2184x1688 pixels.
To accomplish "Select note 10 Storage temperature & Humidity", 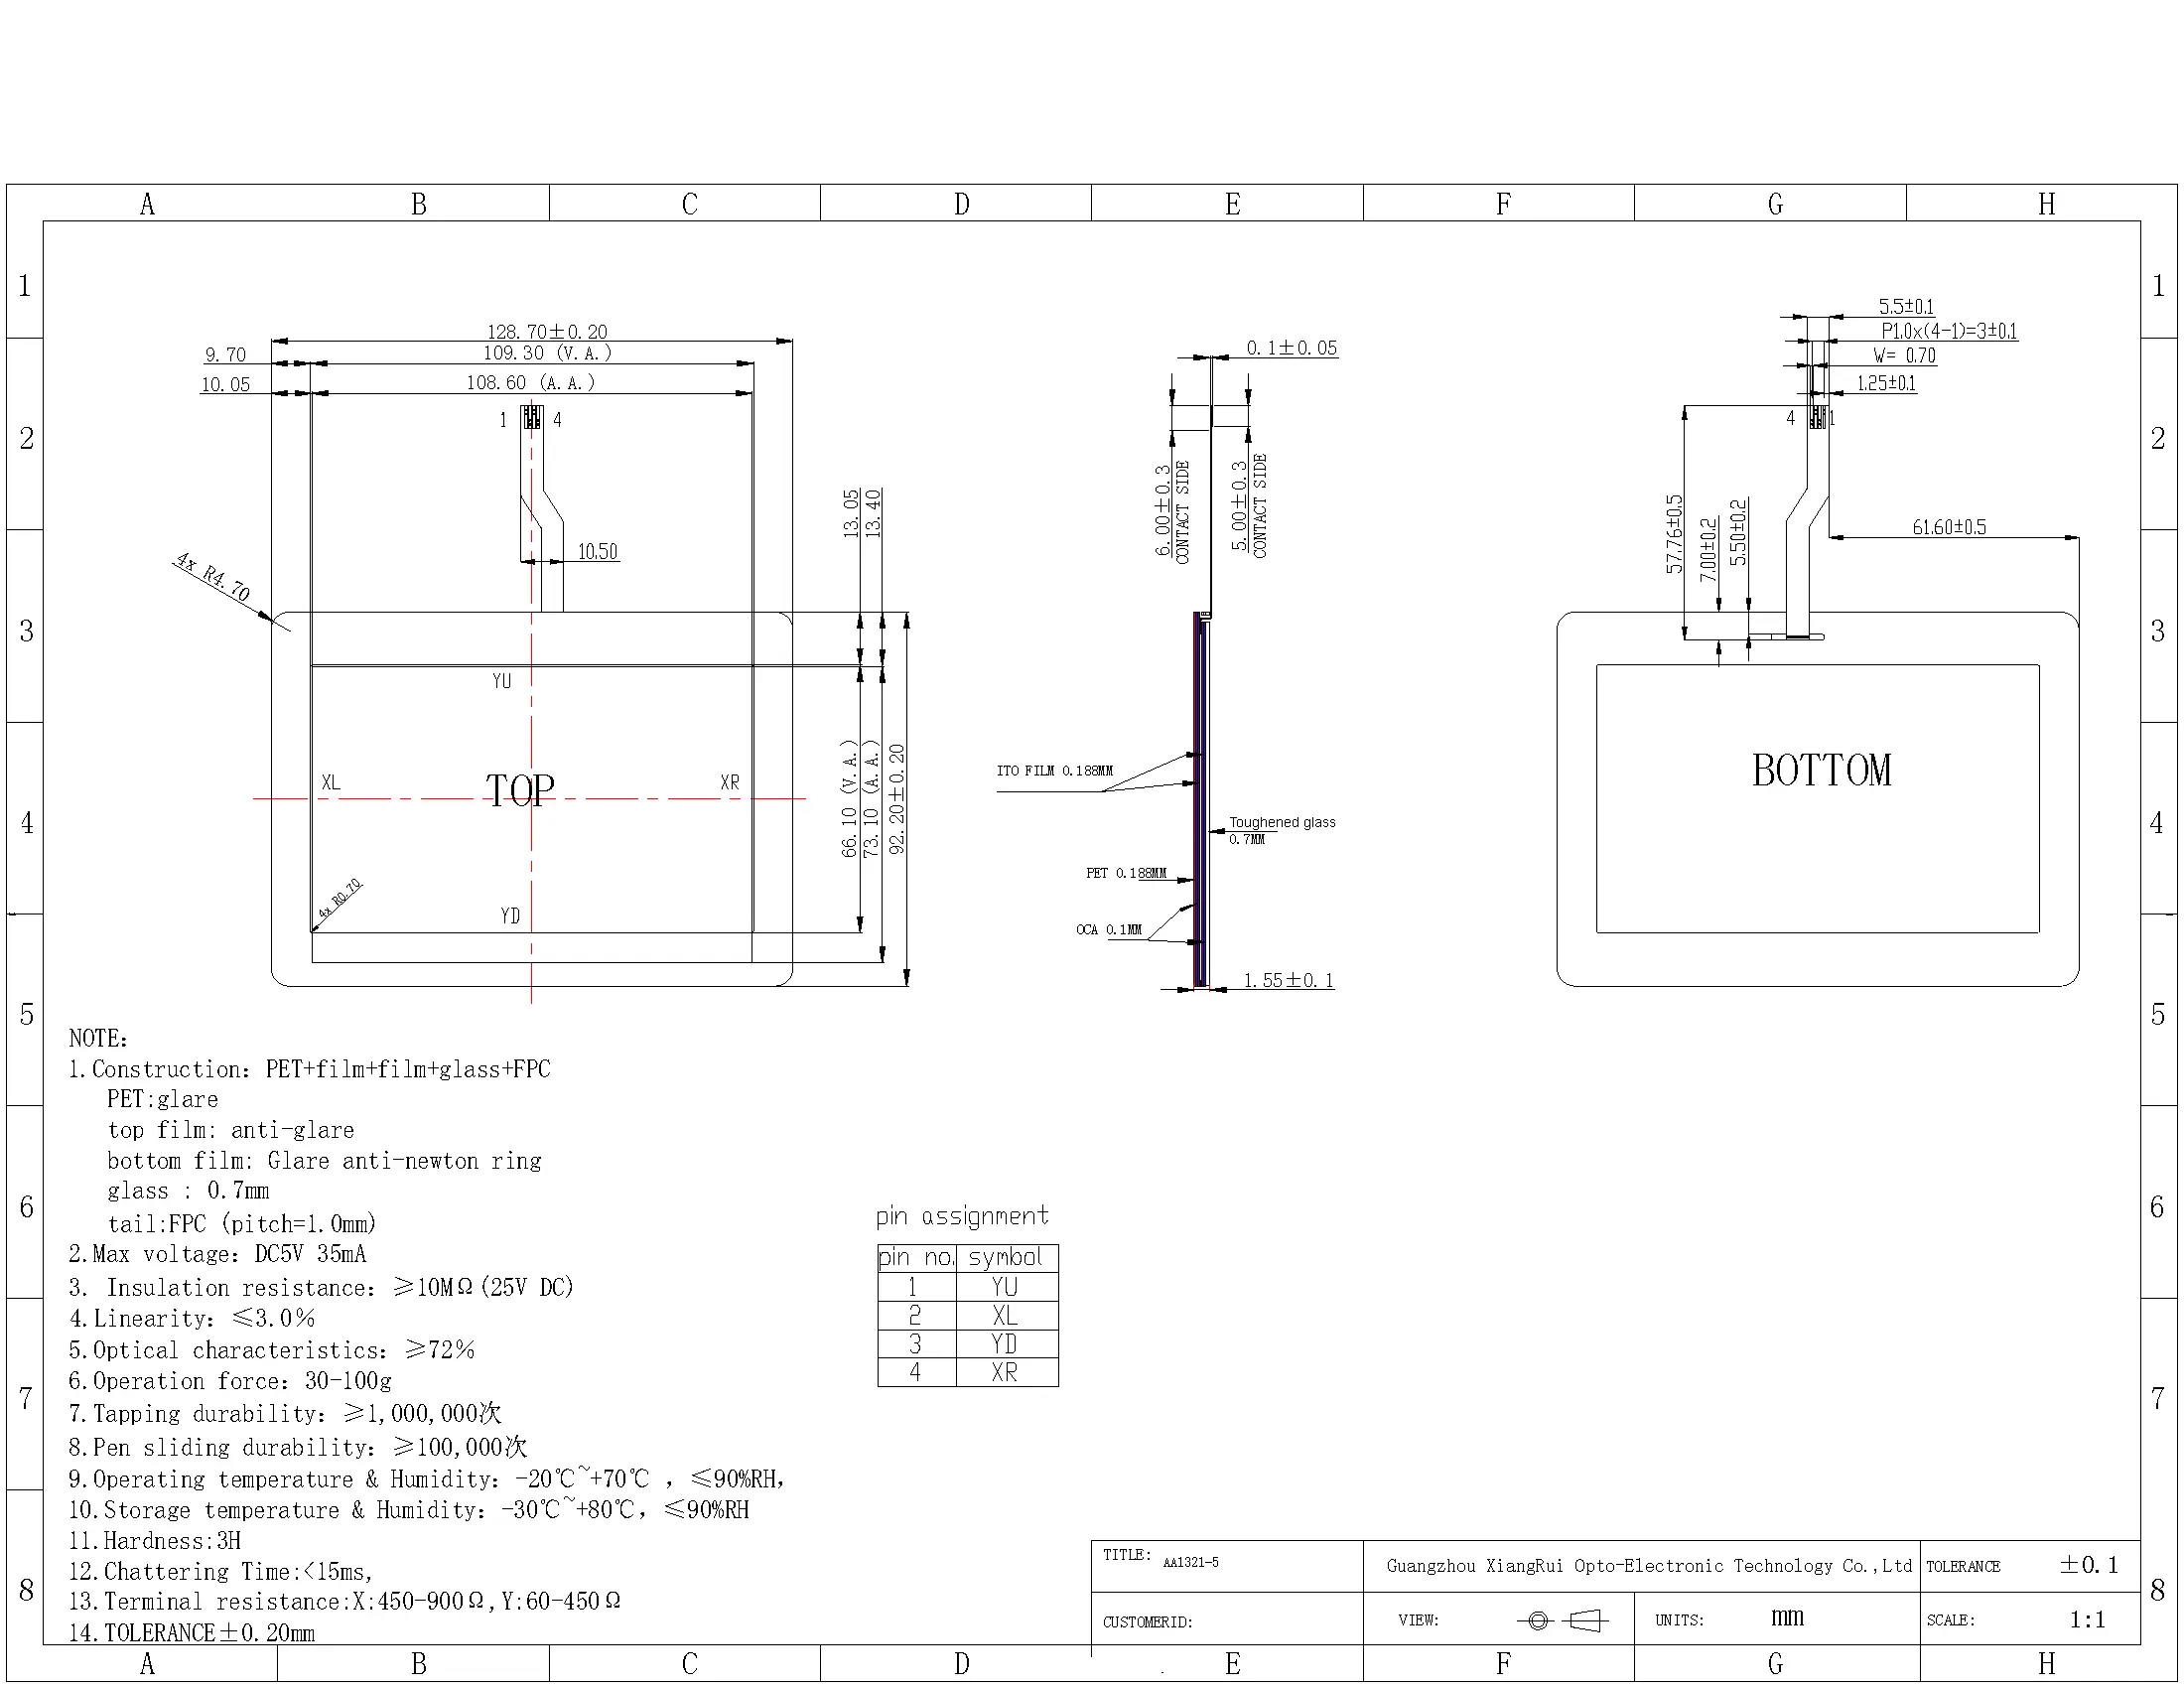I will (x=409, y=1509).
